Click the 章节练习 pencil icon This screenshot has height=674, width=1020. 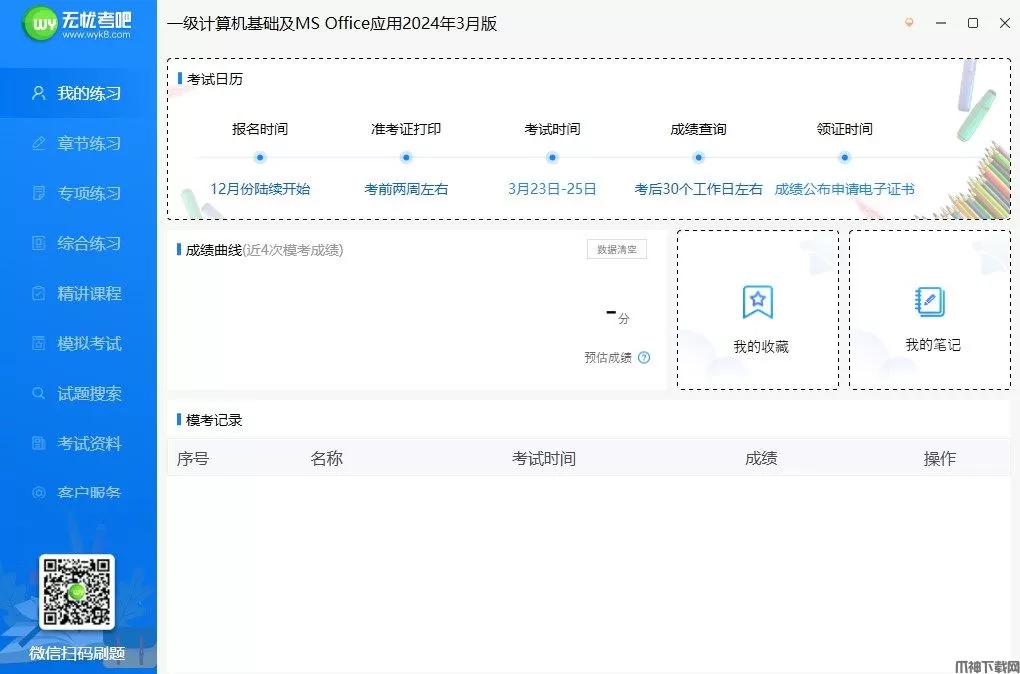click(39, 143)
